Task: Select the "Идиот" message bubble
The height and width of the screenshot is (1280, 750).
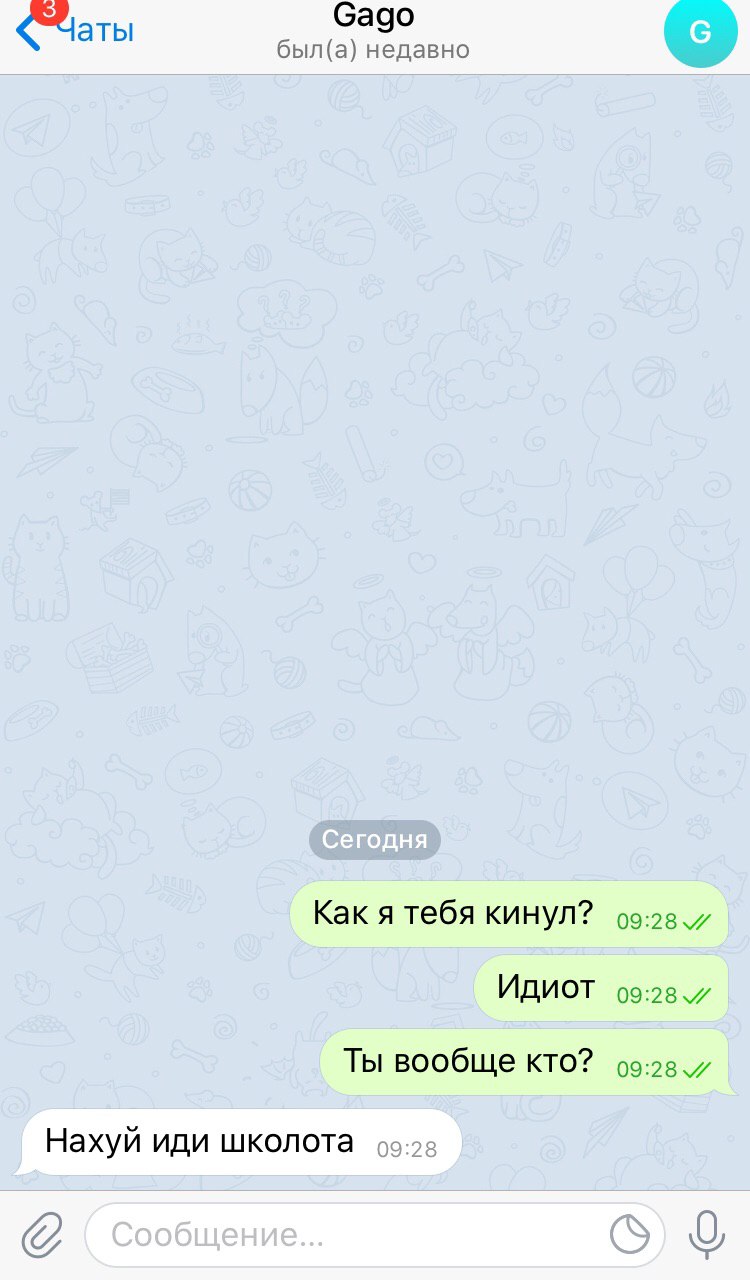Action: [x=601, y=988]
